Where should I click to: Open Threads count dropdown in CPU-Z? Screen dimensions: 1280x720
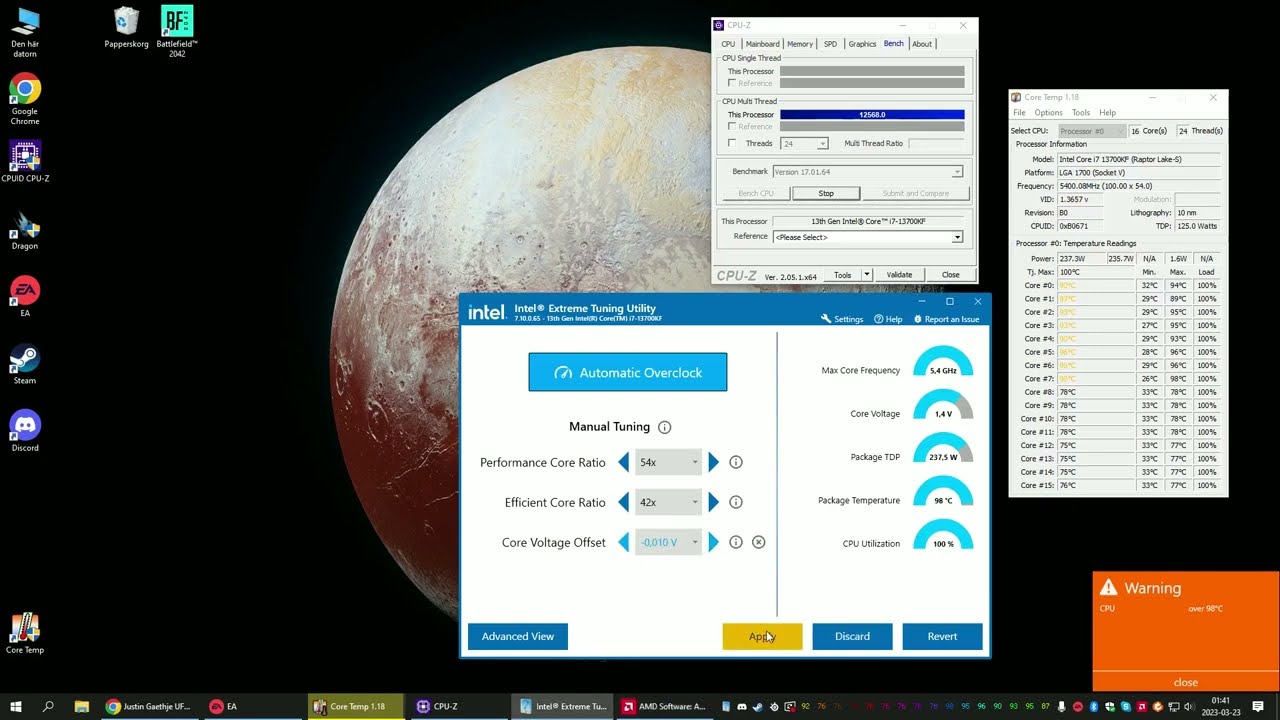click(804, 143)
